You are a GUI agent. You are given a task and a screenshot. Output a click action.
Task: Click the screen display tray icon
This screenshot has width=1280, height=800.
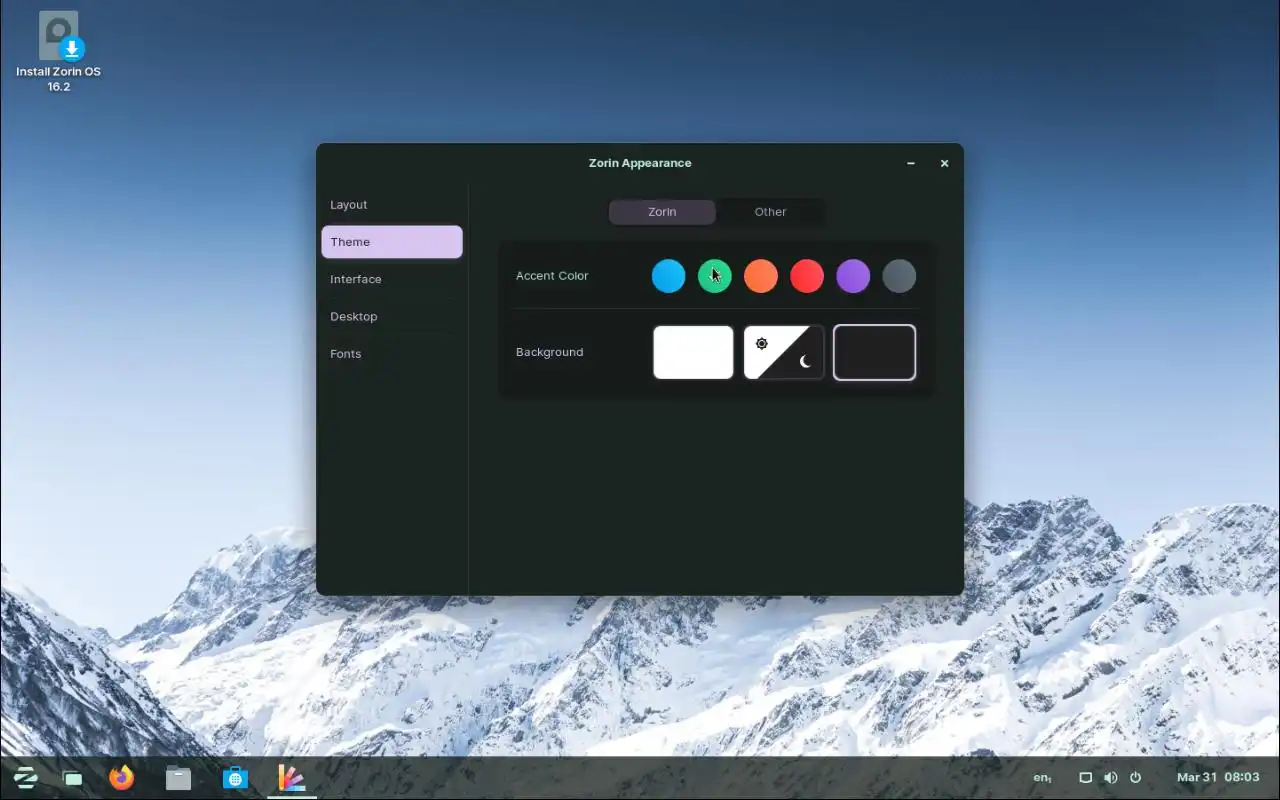(x=1085, y=777)
